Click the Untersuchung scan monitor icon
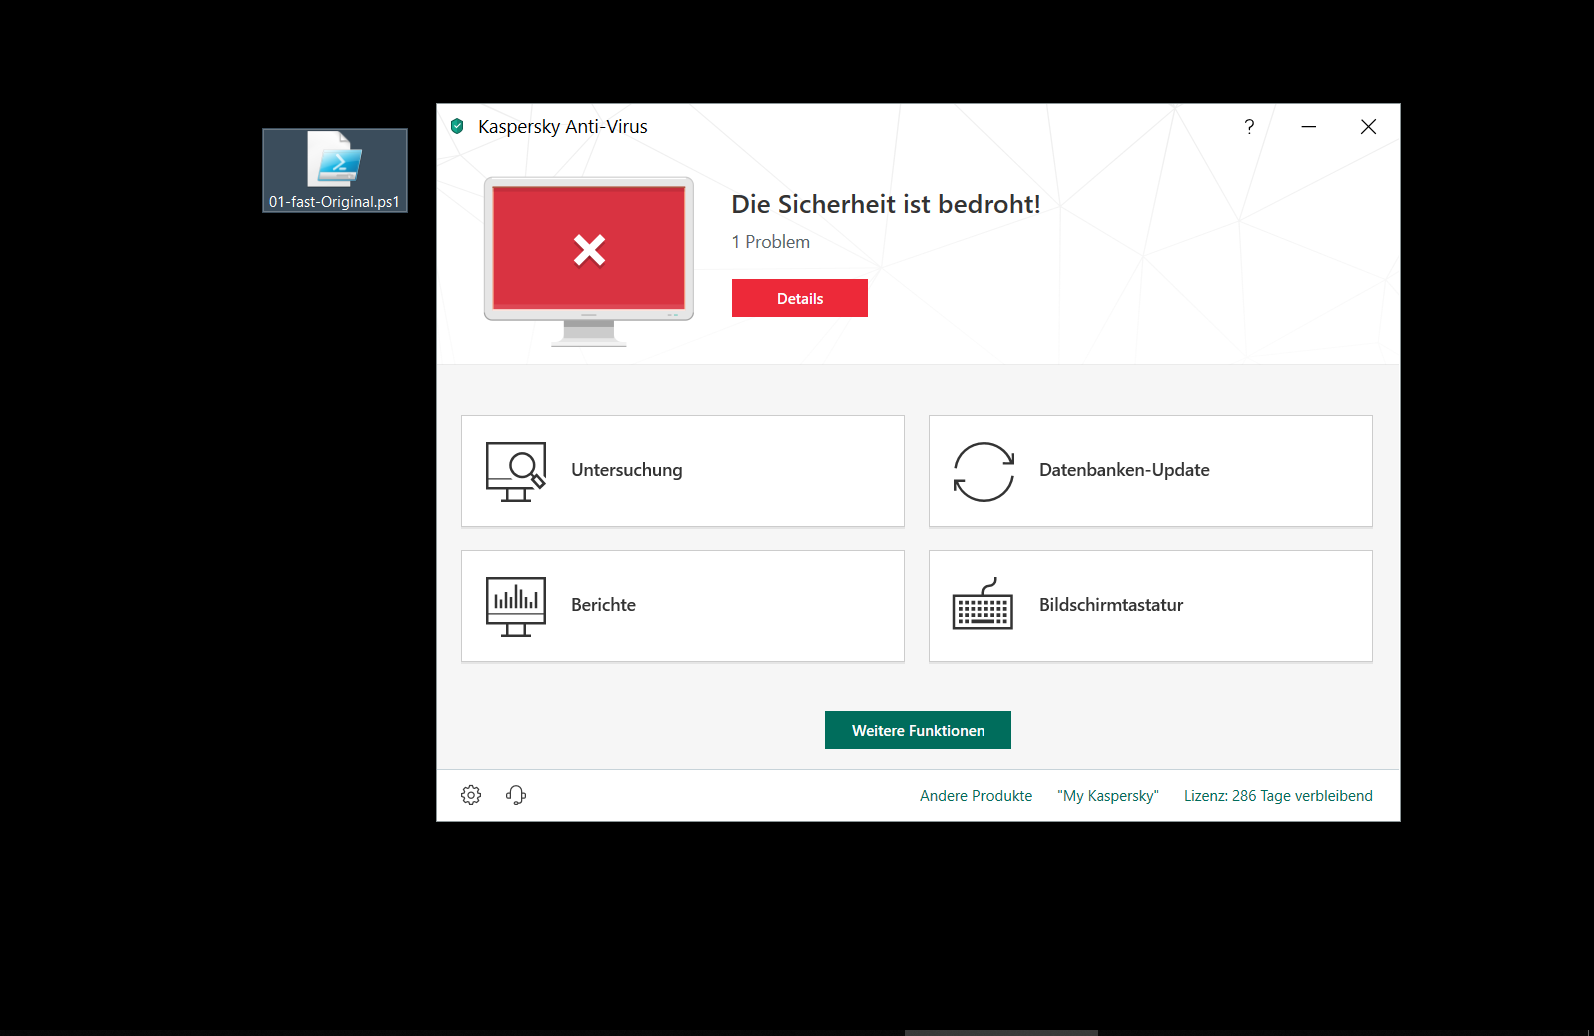This screenshot has width=1594, height=1036. click(x=516, y=471)
